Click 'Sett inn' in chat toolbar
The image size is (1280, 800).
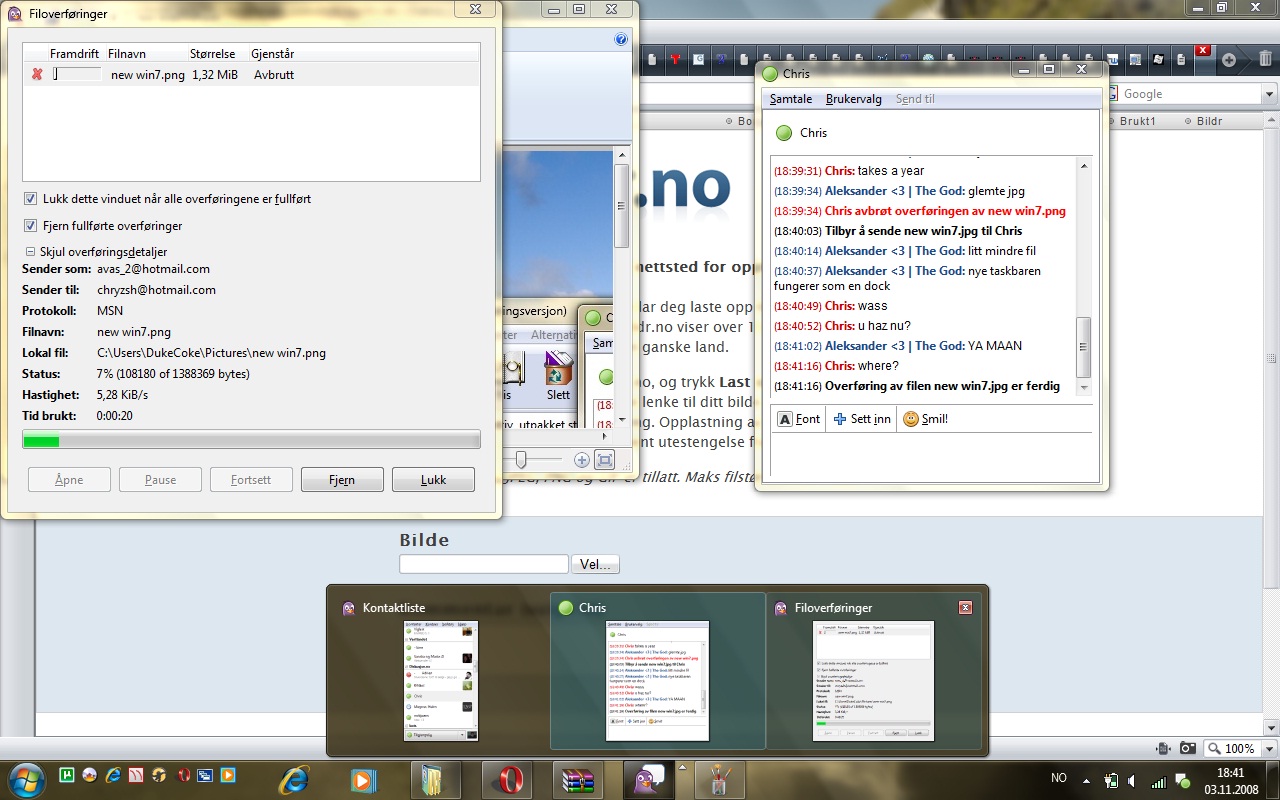click(862, 419)
